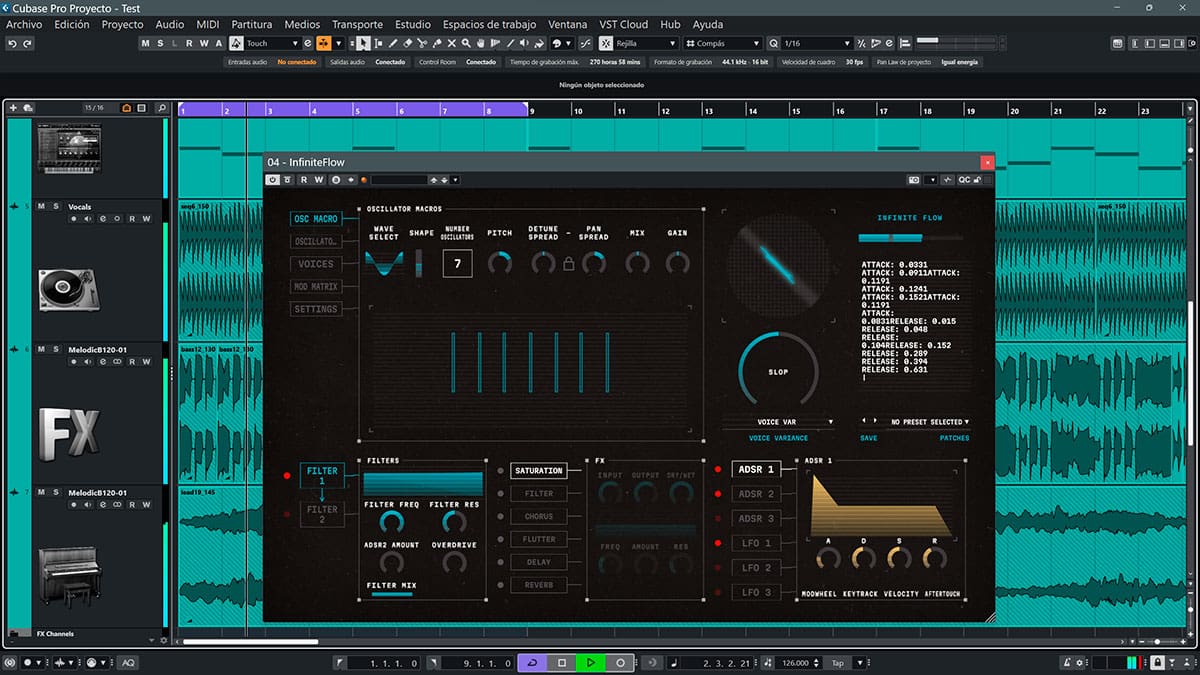Viewport: 1200px width, 675px height.
Task: Click the large SLOP knob
Action: [778, 372]
